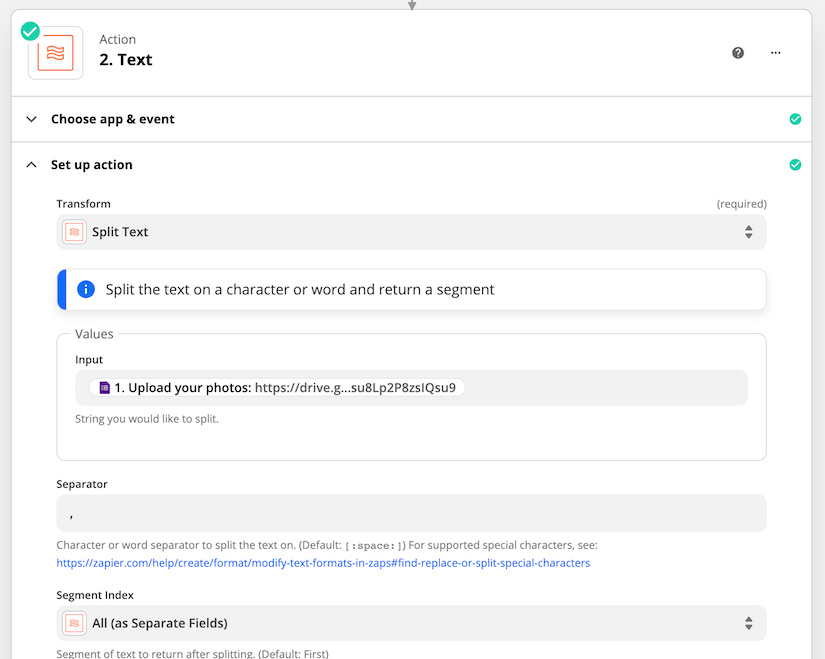This screenshot has width=825, height=659.
Task: Click the blue info icon in the hint box
Action: click(86, 289)
